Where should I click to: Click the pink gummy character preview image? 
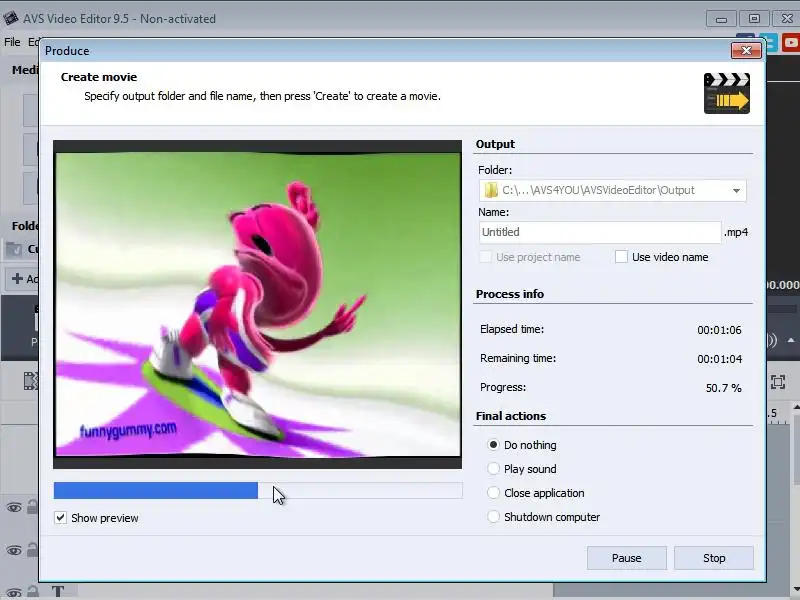pos(257,304)
